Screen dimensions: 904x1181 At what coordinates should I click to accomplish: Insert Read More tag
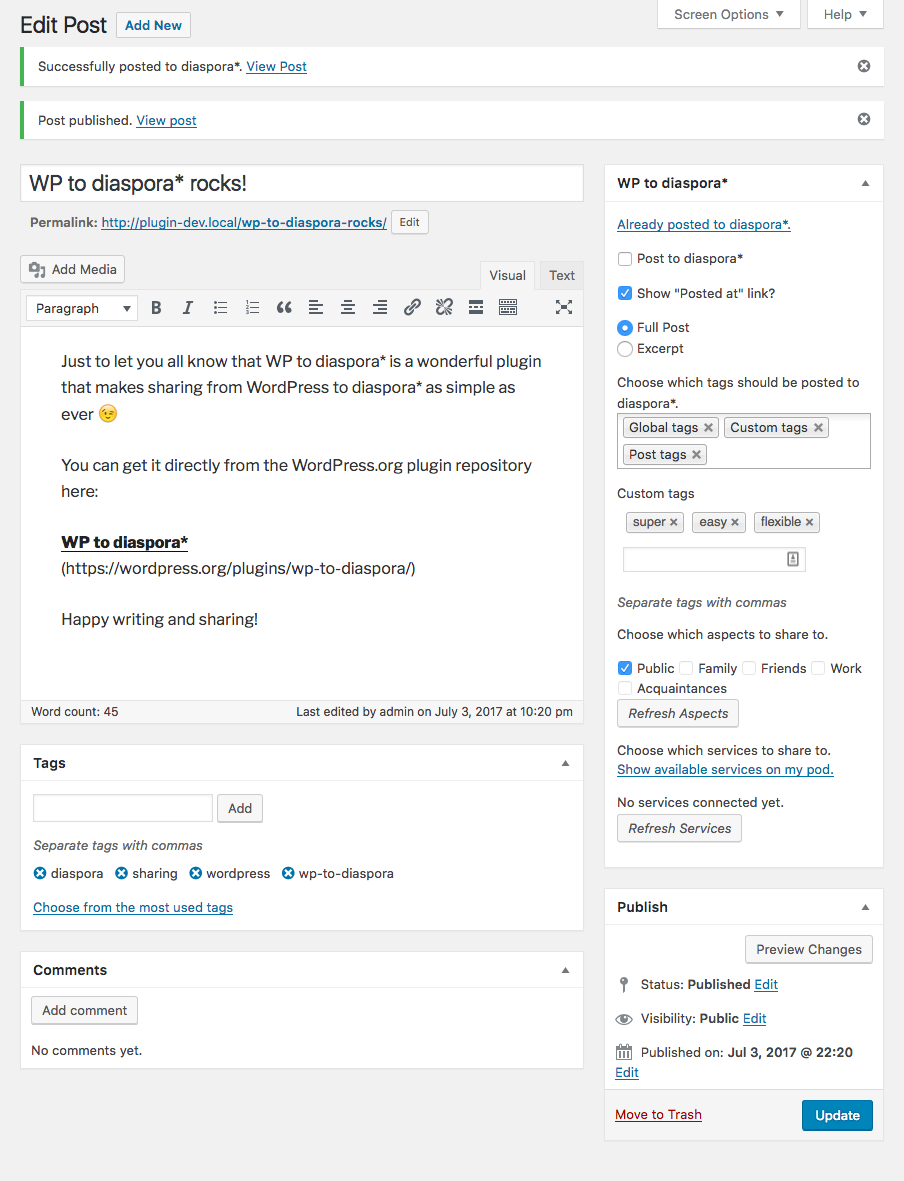476,307
